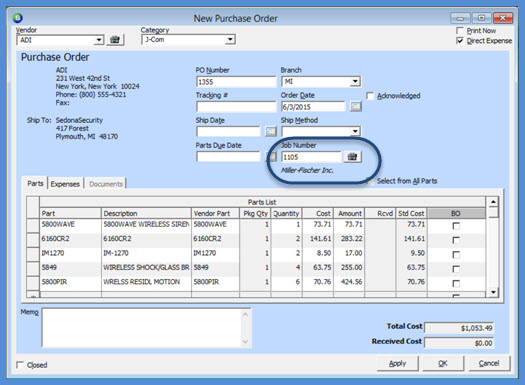
Task: Click the Parts Due Date input field
Action: (x=228, y=157)
